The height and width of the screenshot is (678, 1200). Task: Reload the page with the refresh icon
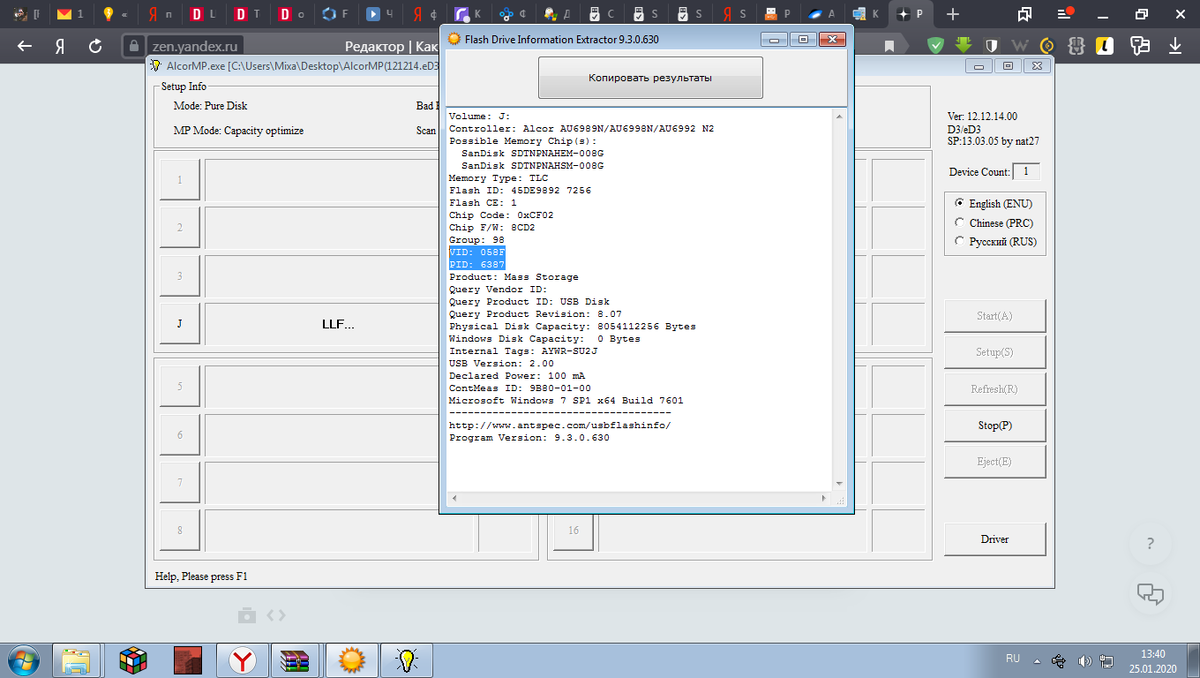pyautogui.click(x=95, y=46)
